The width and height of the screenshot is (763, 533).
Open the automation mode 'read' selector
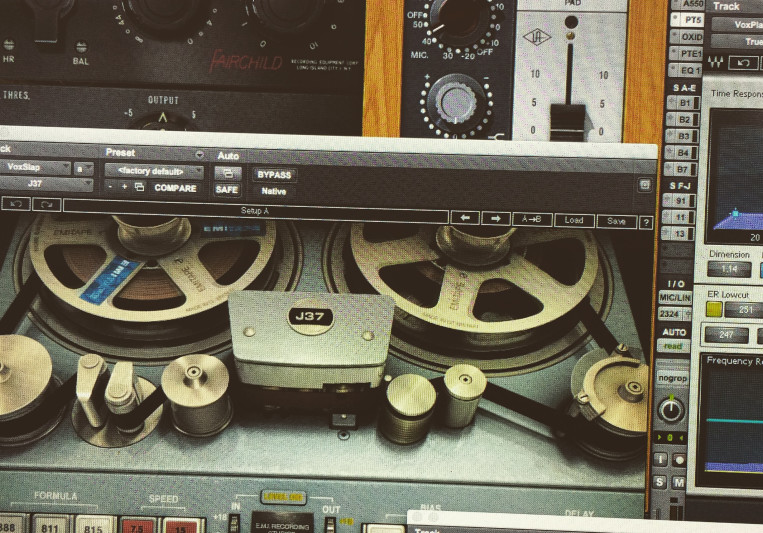tap(673, 346)
